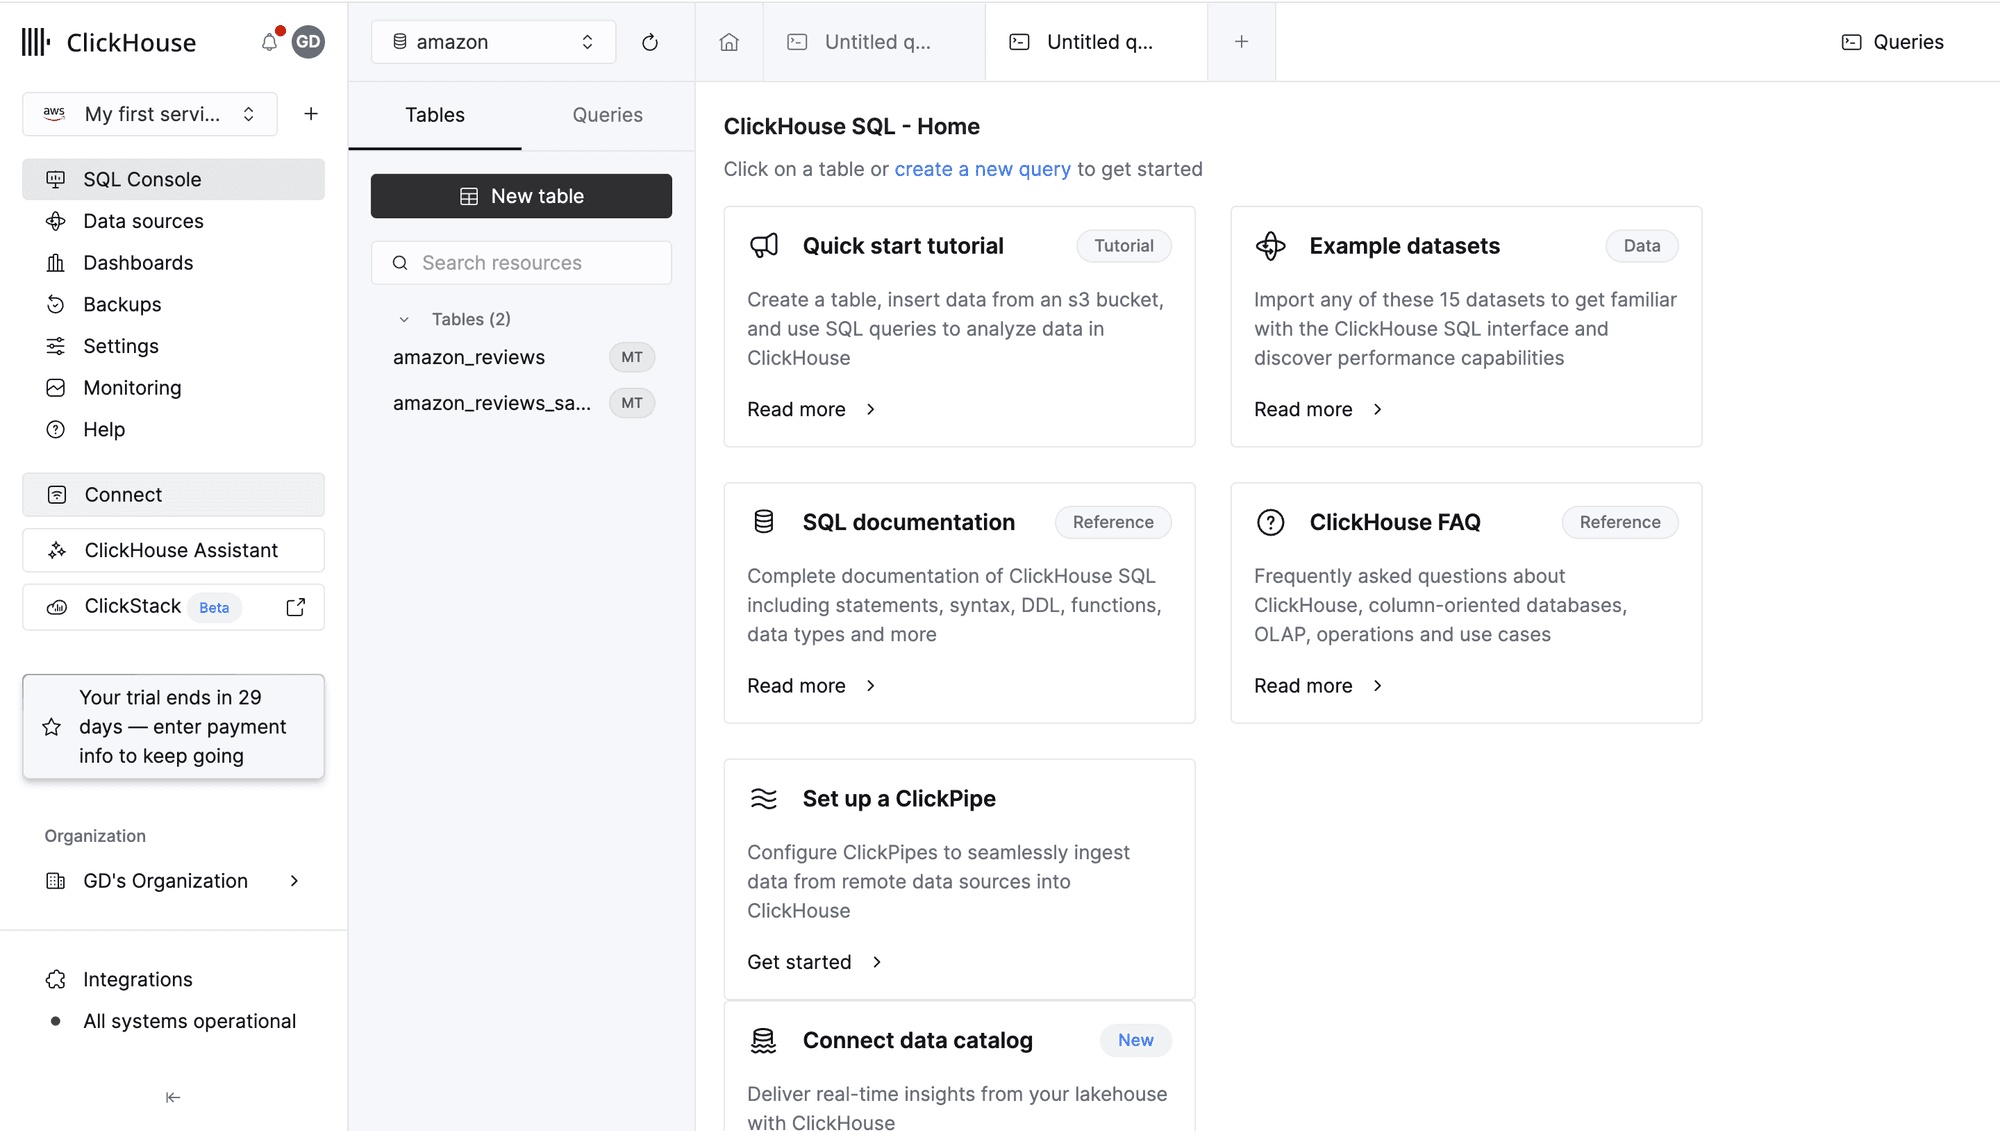
Task: Click the notification bell icon
Action: click(x=269, y=42)
